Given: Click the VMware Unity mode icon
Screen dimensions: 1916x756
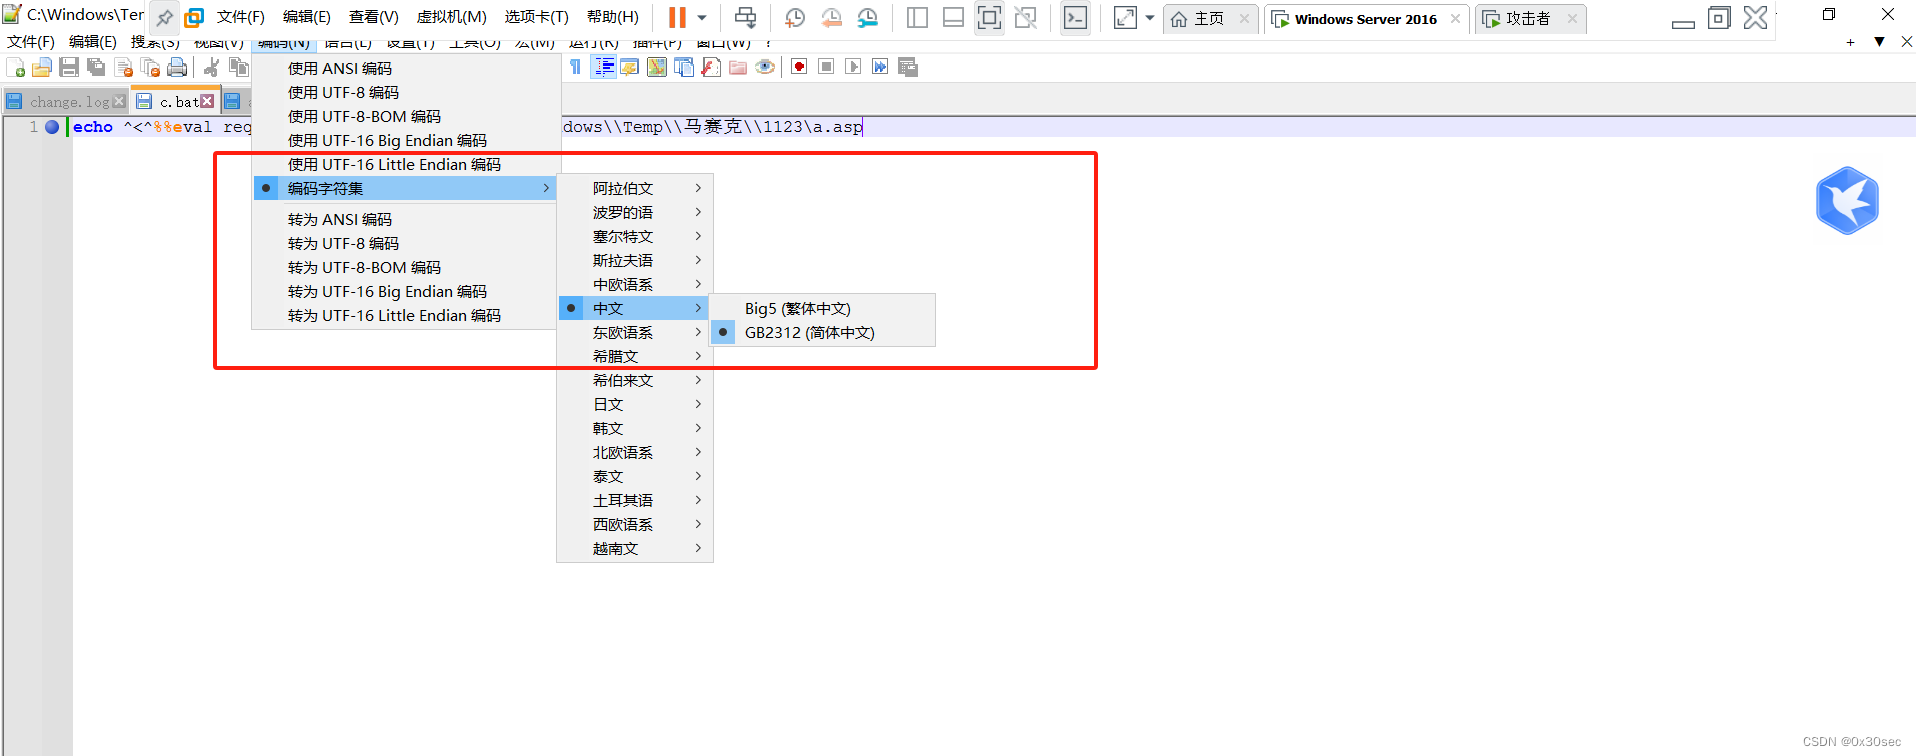Looking at the screenshot, I should coord(1026,18).
